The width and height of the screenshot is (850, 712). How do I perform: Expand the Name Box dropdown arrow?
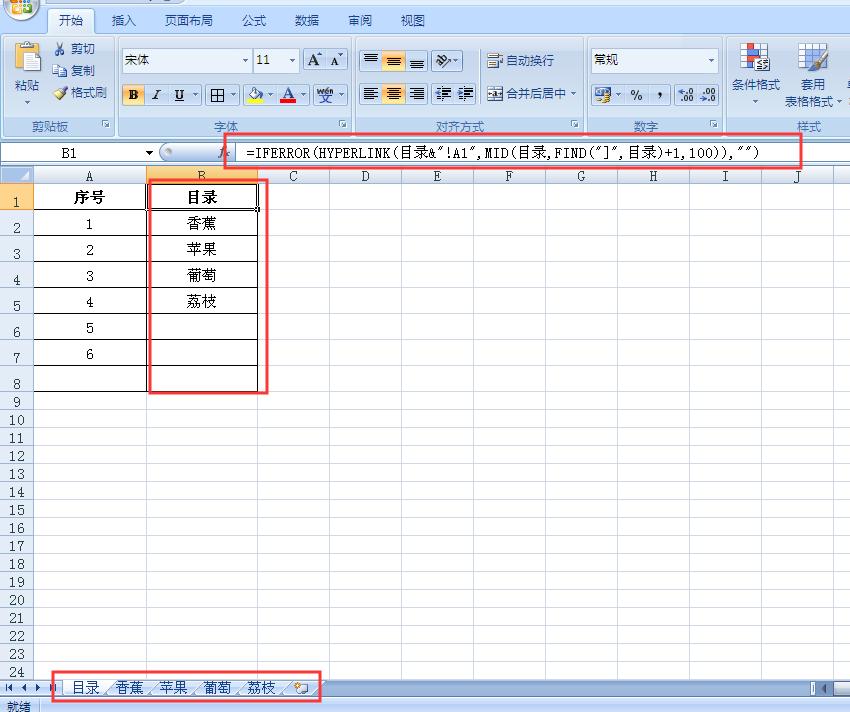click(150, 153)
